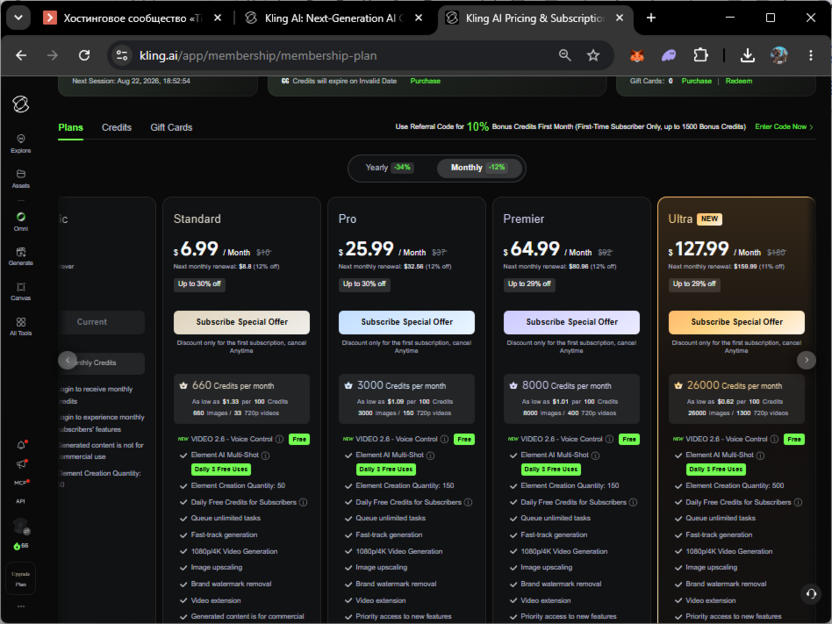This screenshot has height=624, width=832.
Task: Click the Upgrade Plan sidebar button
Action: click(x=21, y=579)
